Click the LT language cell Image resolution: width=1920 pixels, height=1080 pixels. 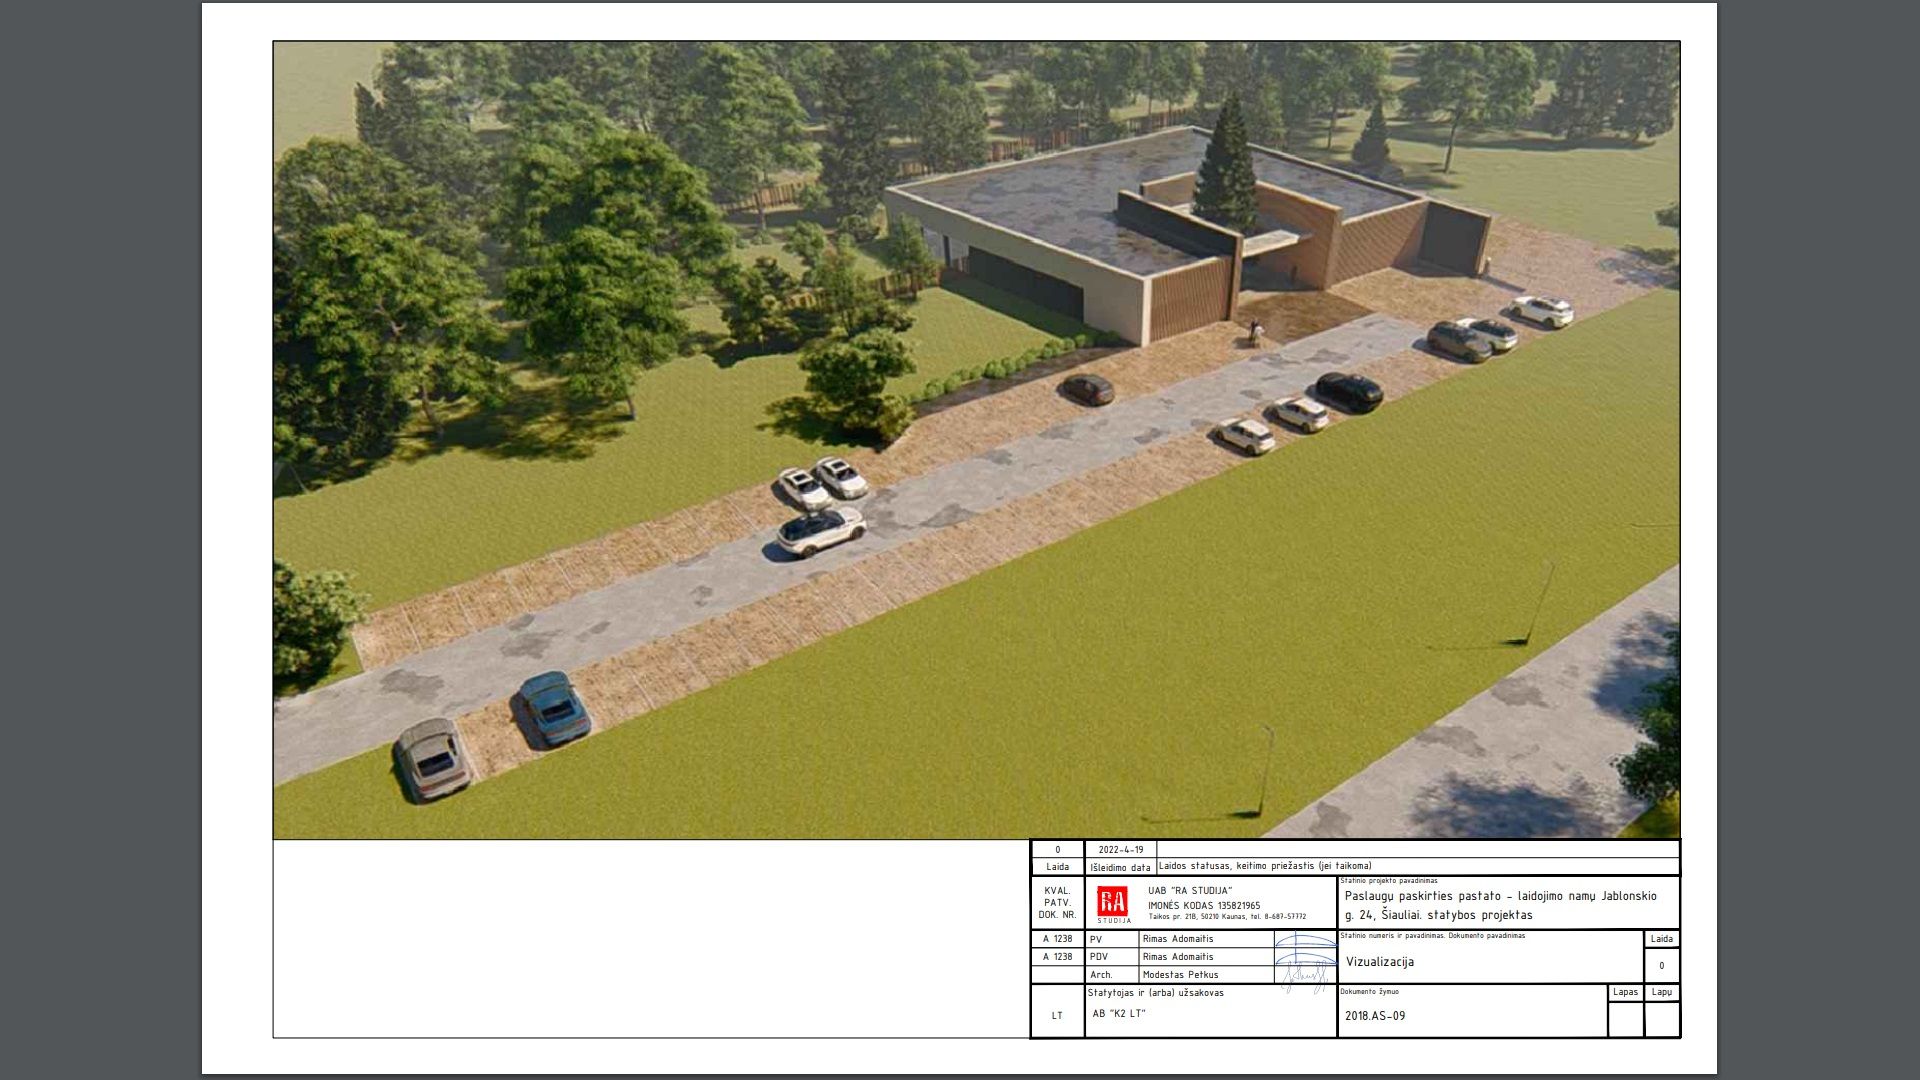(1057, 1016)
